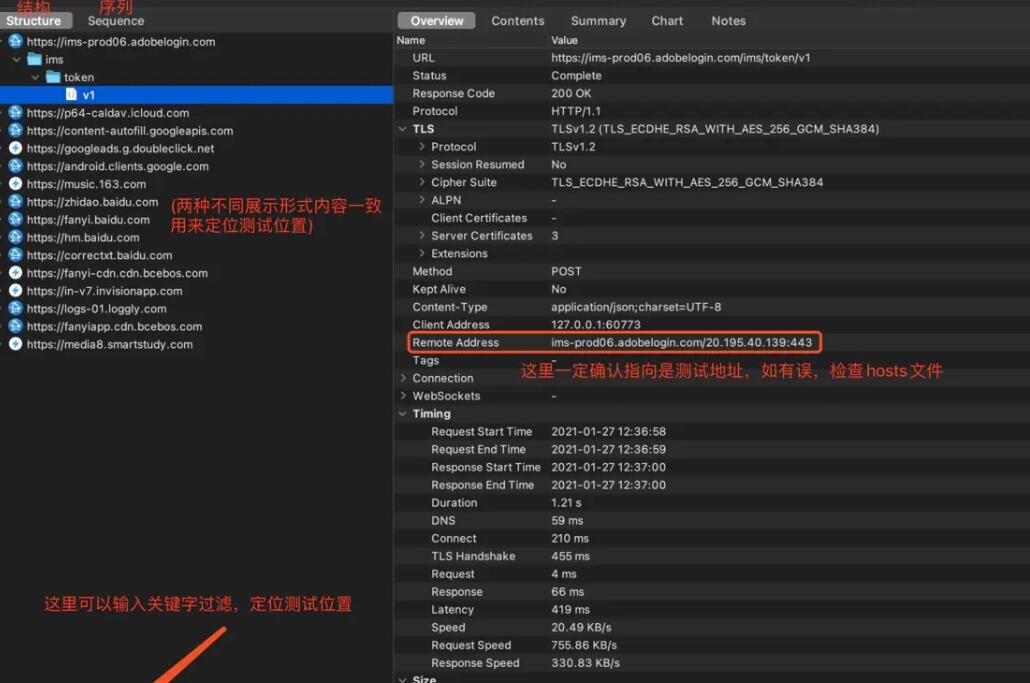The height and width of the screenshot is (683, 1030).
Task: Expand the Connection section
Action: (403, 378)
